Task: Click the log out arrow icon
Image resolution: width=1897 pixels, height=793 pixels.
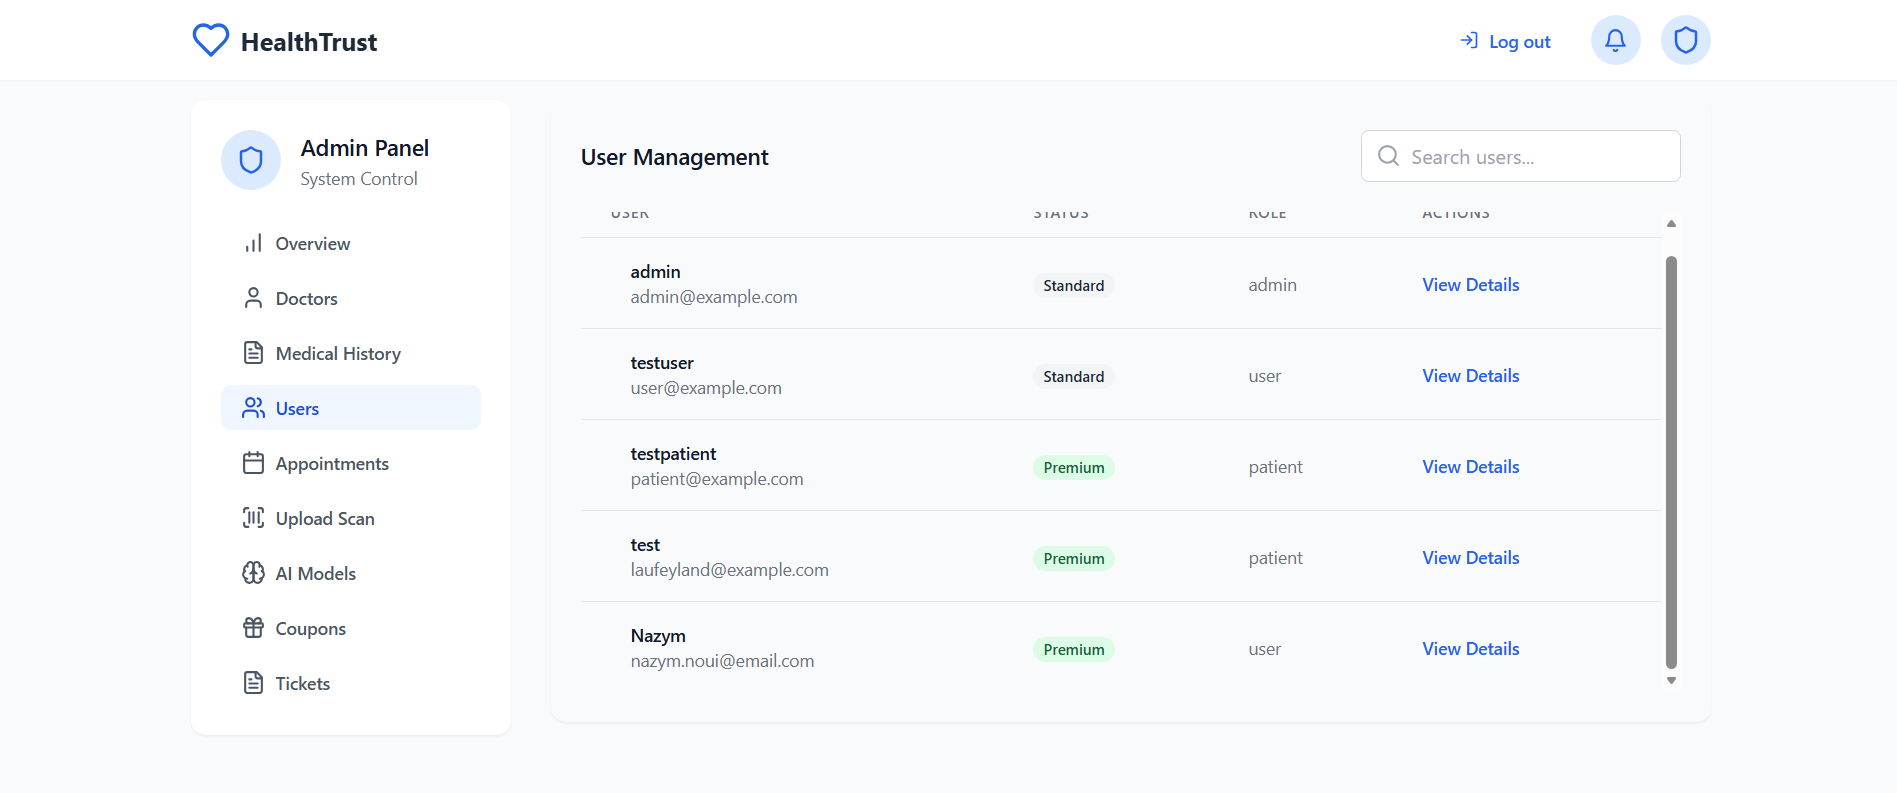Action: tap(1469, 41)
